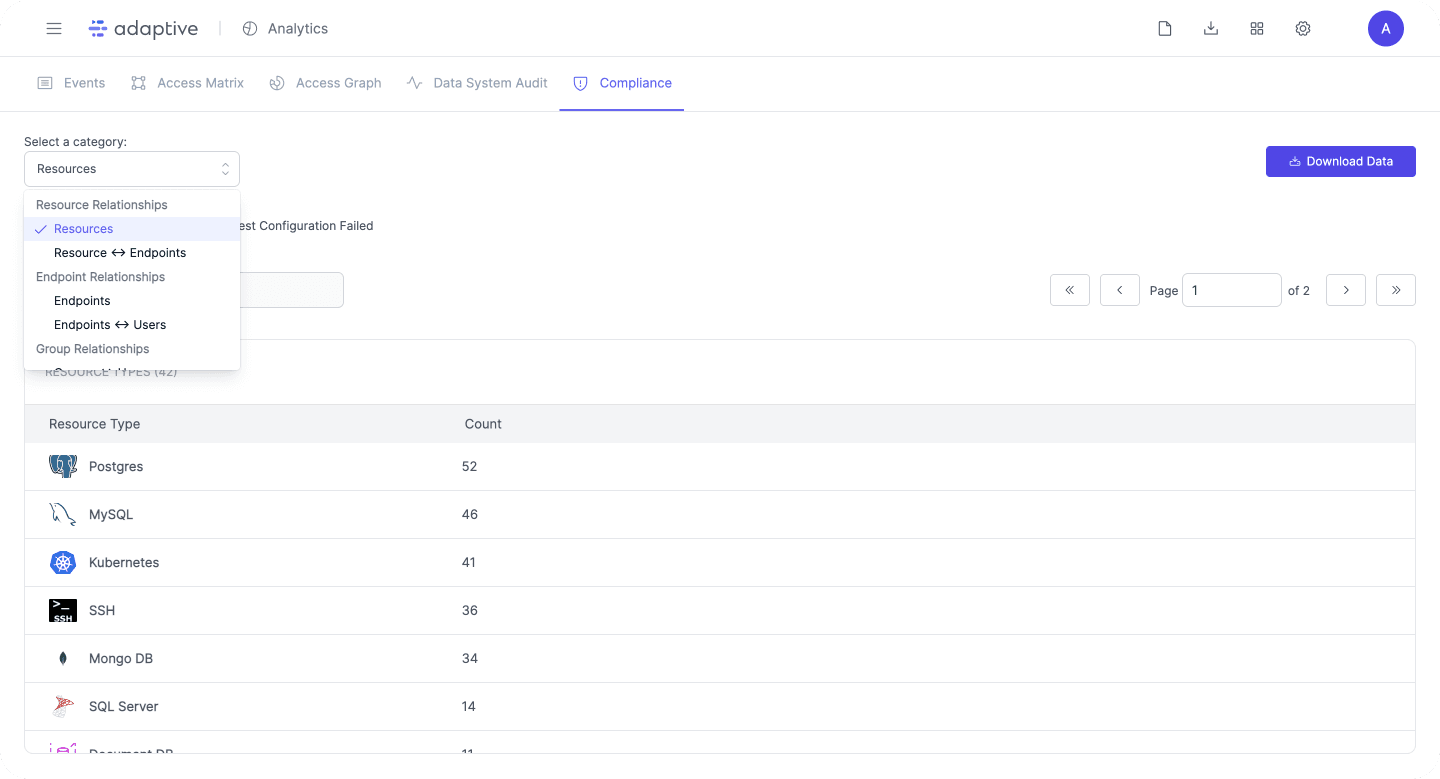Open the document icon in header

click(x=1165, y=28)
